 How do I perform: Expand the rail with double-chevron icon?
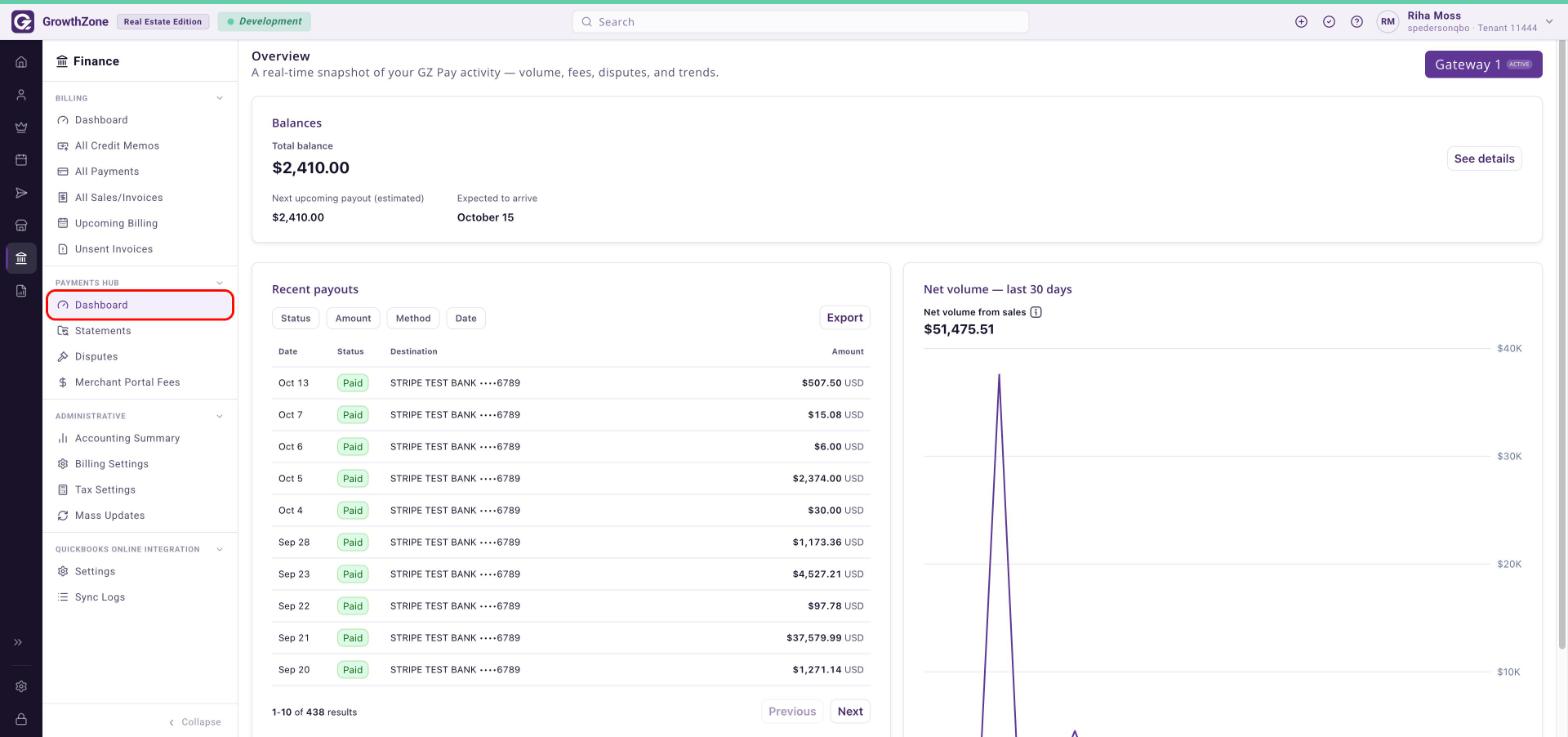(x=18, y=643)
